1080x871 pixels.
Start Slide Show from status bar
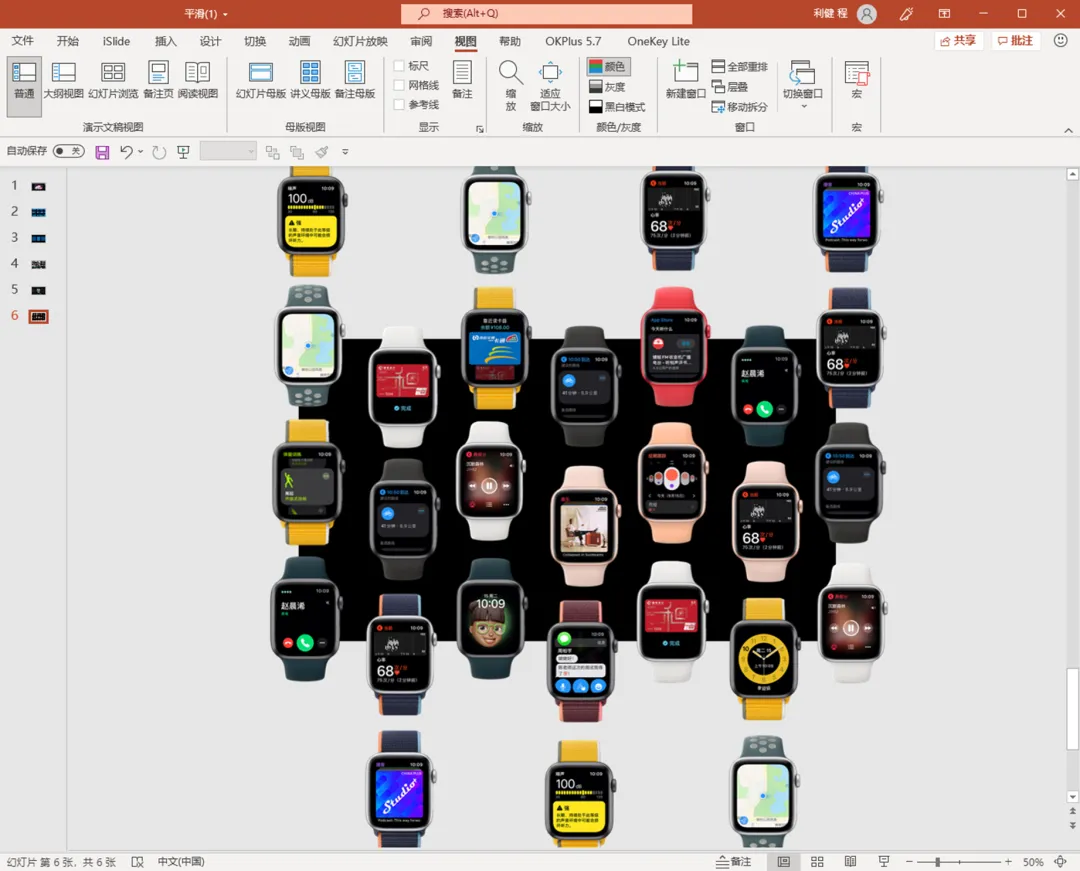(884, 861)
